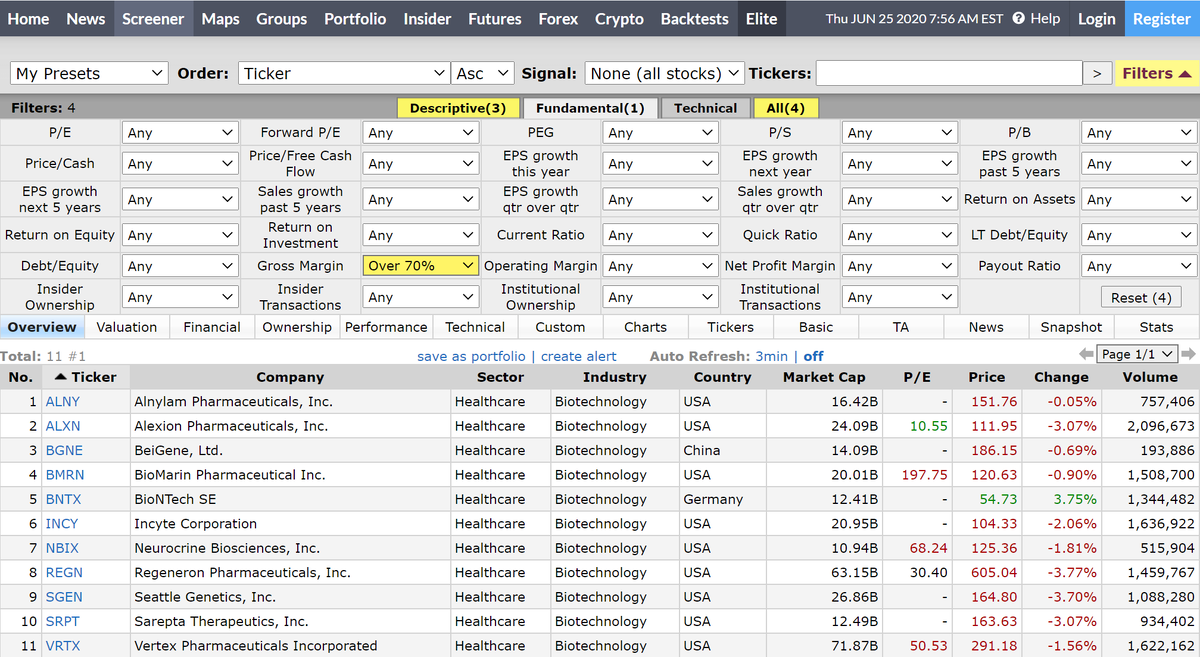Select the Financial view tab
The width and height of the screenshot is (1200, 657).
pos(212,327)
